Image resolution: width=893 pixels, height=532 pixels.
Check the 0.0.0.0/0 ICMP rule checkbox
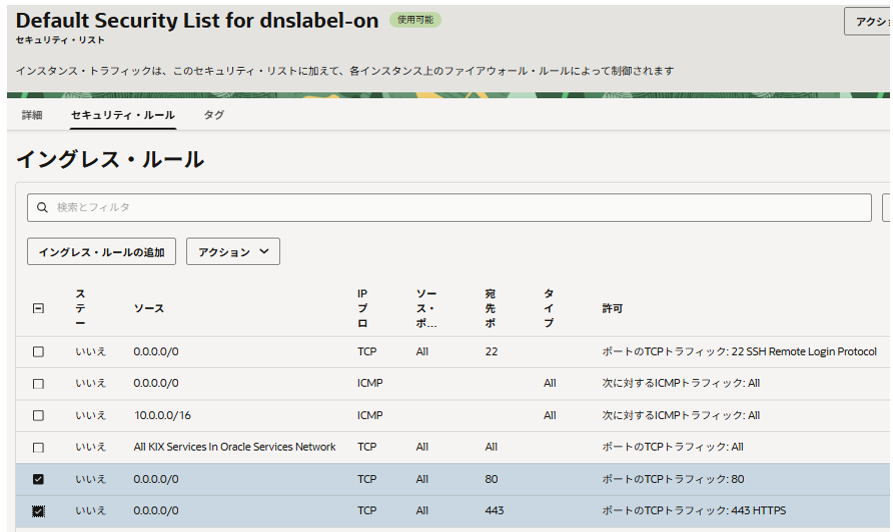coord(39,384)
